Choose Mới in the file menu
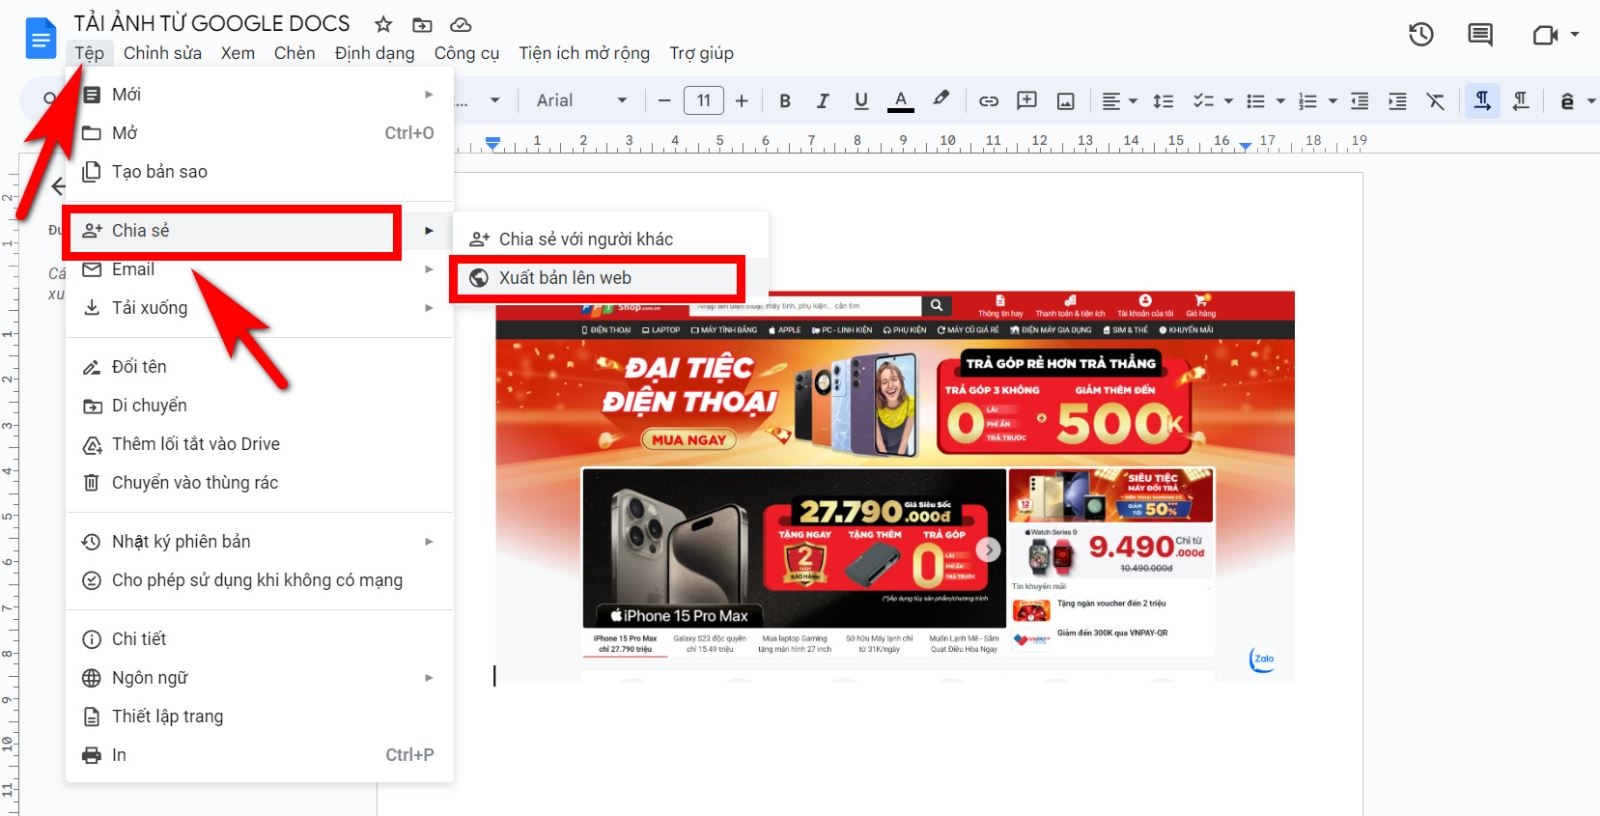Image resolution: width=1600 pixels, height=816 pixels. (x=259, y=94)
